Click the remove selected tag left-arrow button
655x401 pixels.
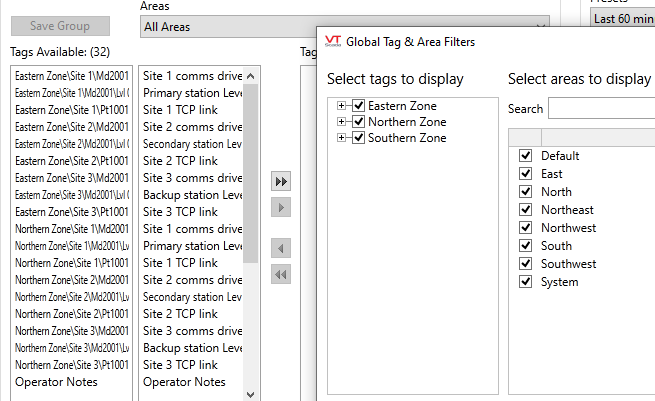[x=282, y=247]
